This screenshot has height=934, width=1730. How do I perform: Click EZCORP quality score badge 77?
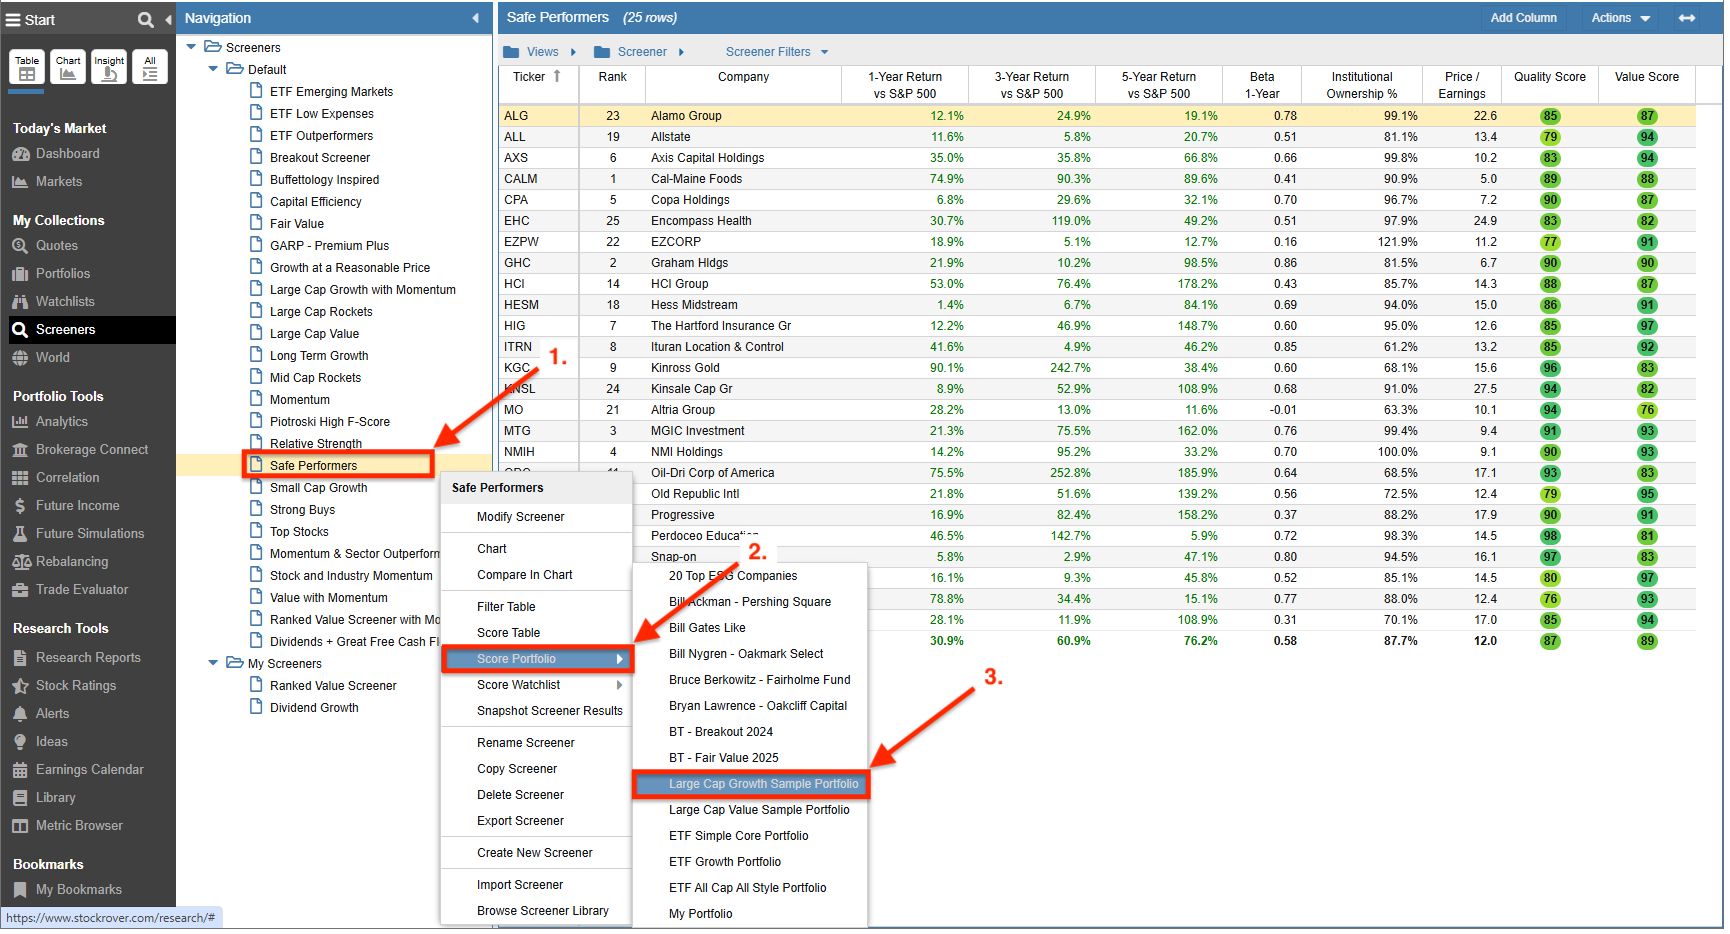[1550, 242]
